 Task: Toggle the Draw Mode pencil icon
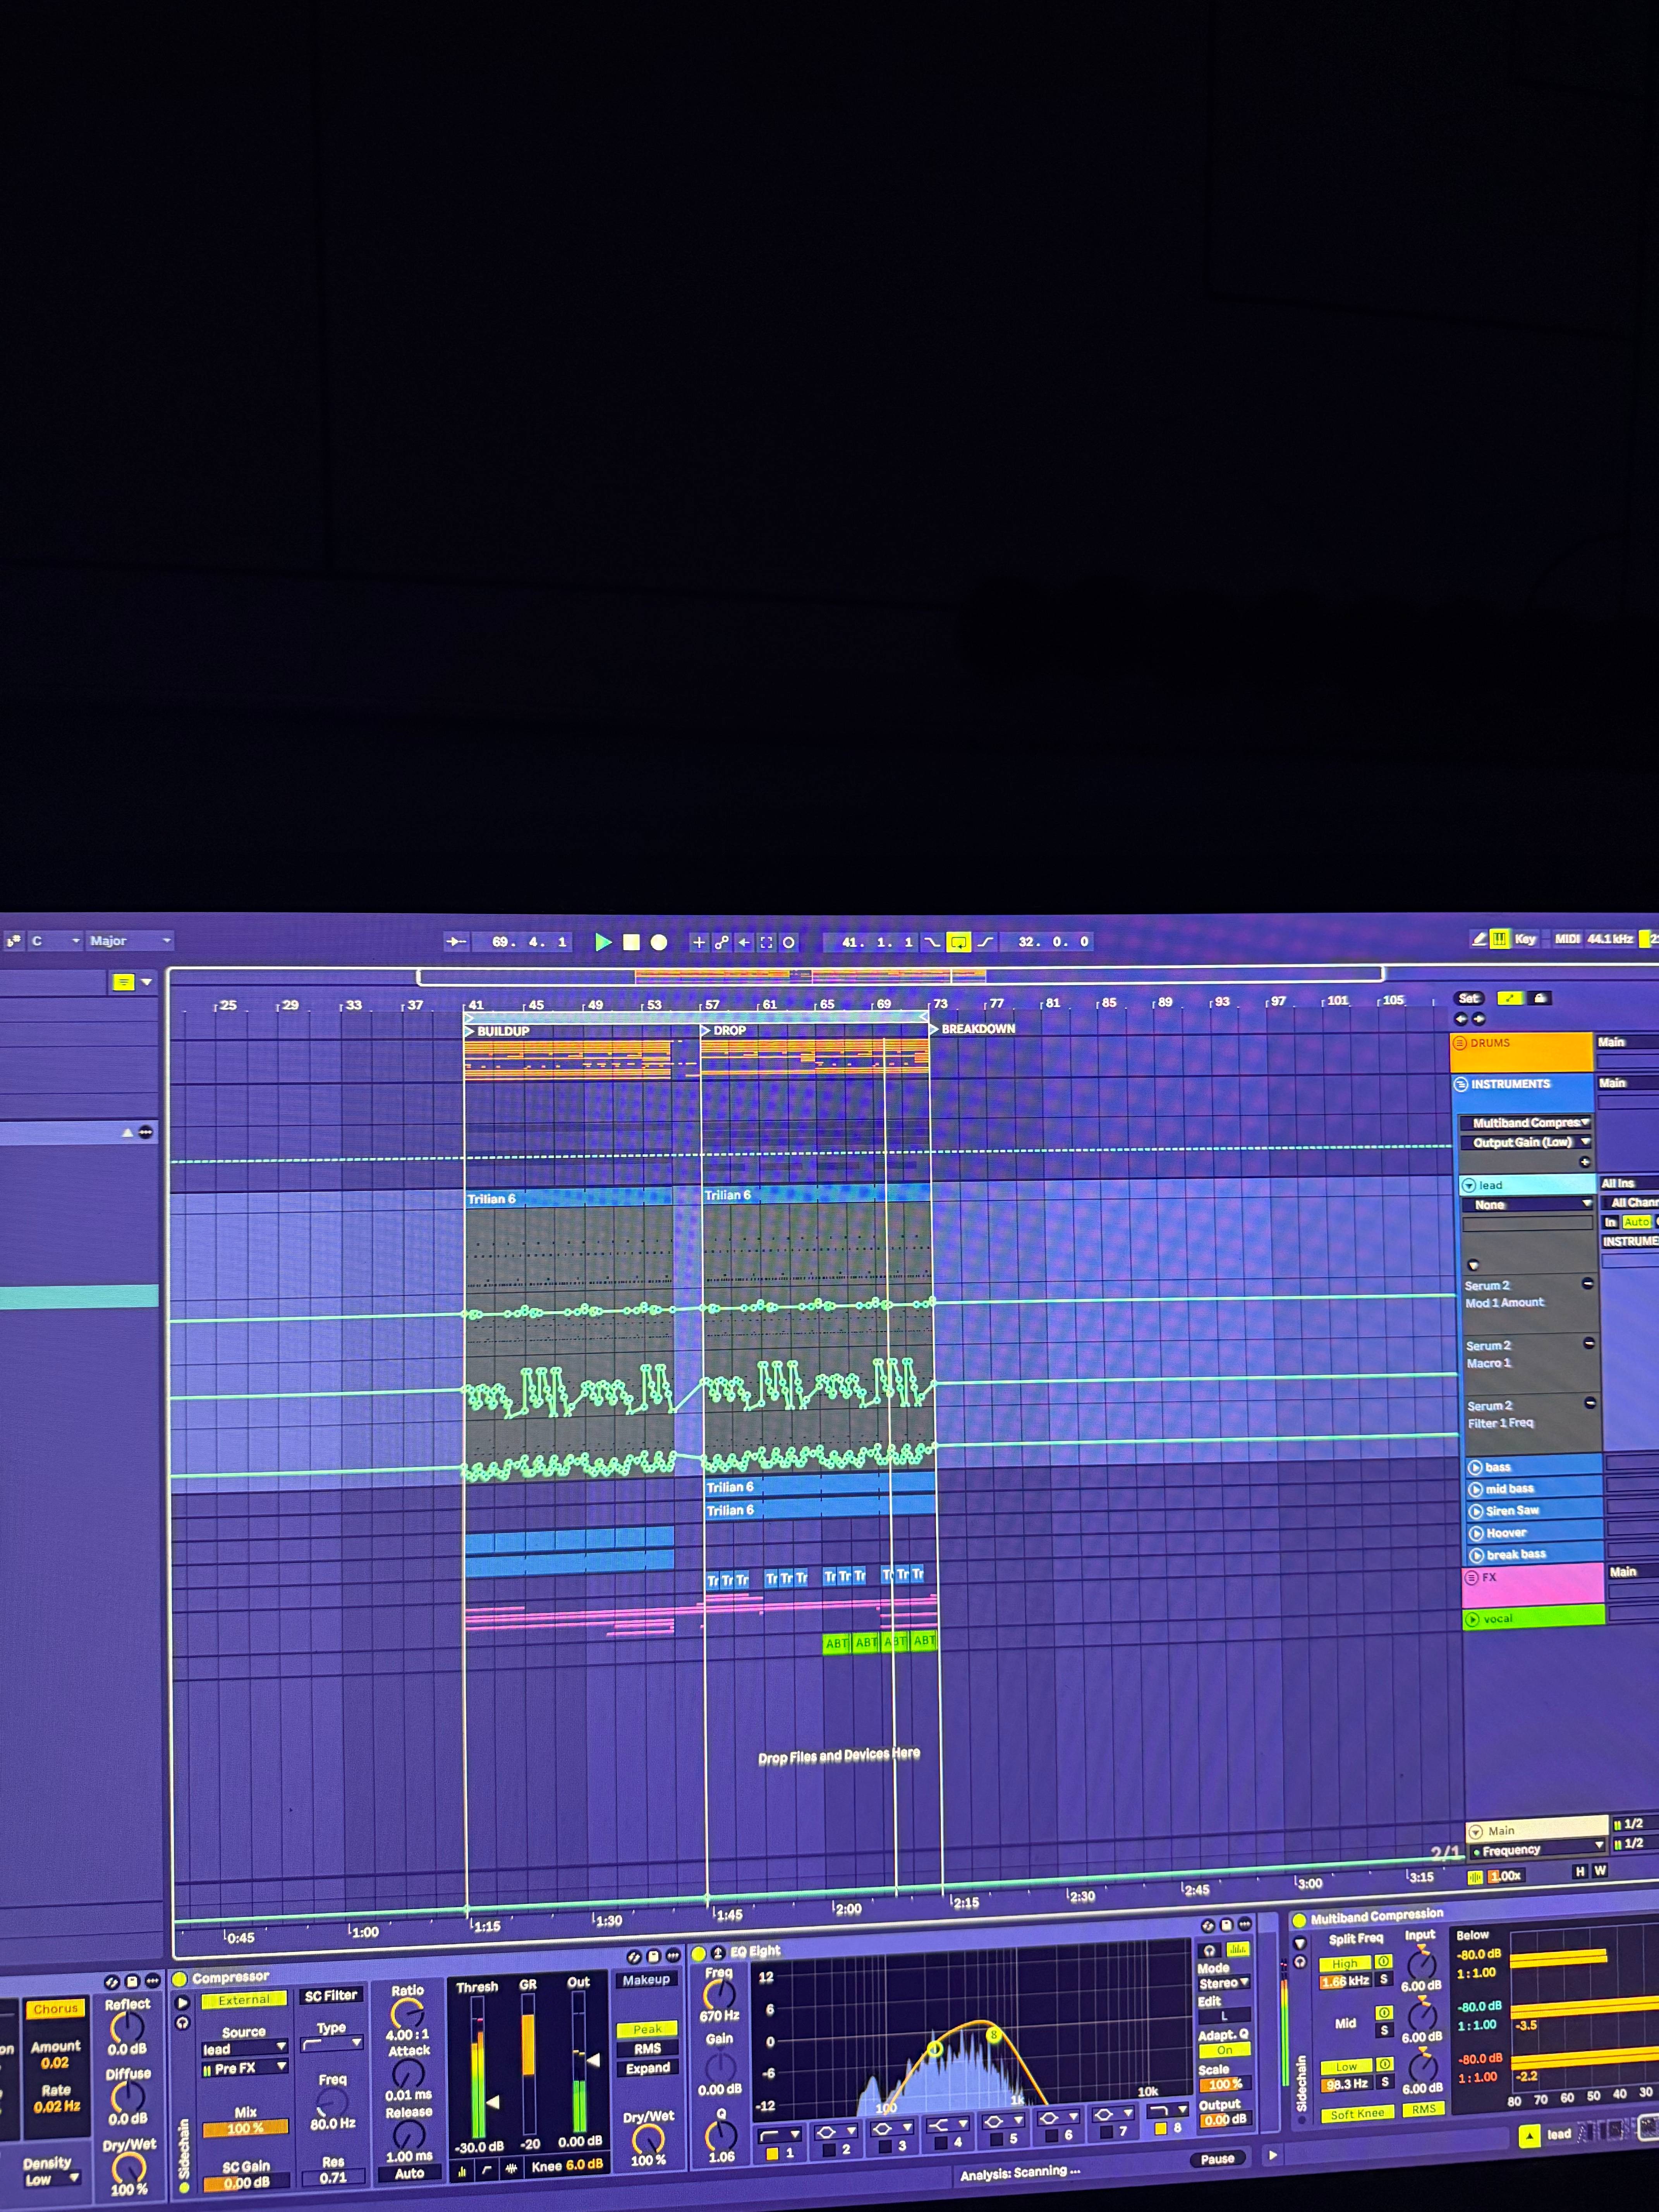point(1479,939)
